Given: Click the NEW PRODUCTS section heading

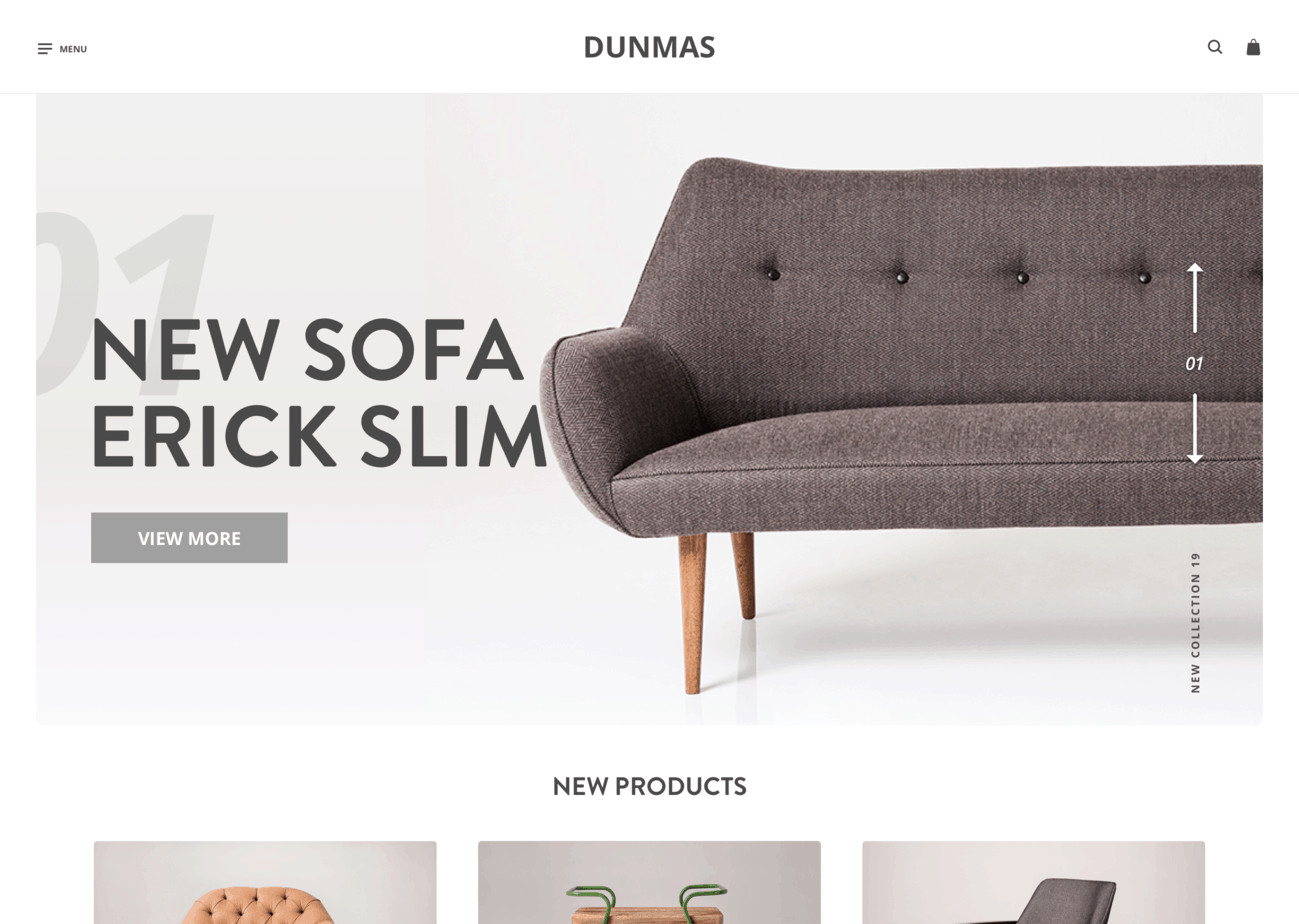Looking at the screenshot, I should click(649, 786).
